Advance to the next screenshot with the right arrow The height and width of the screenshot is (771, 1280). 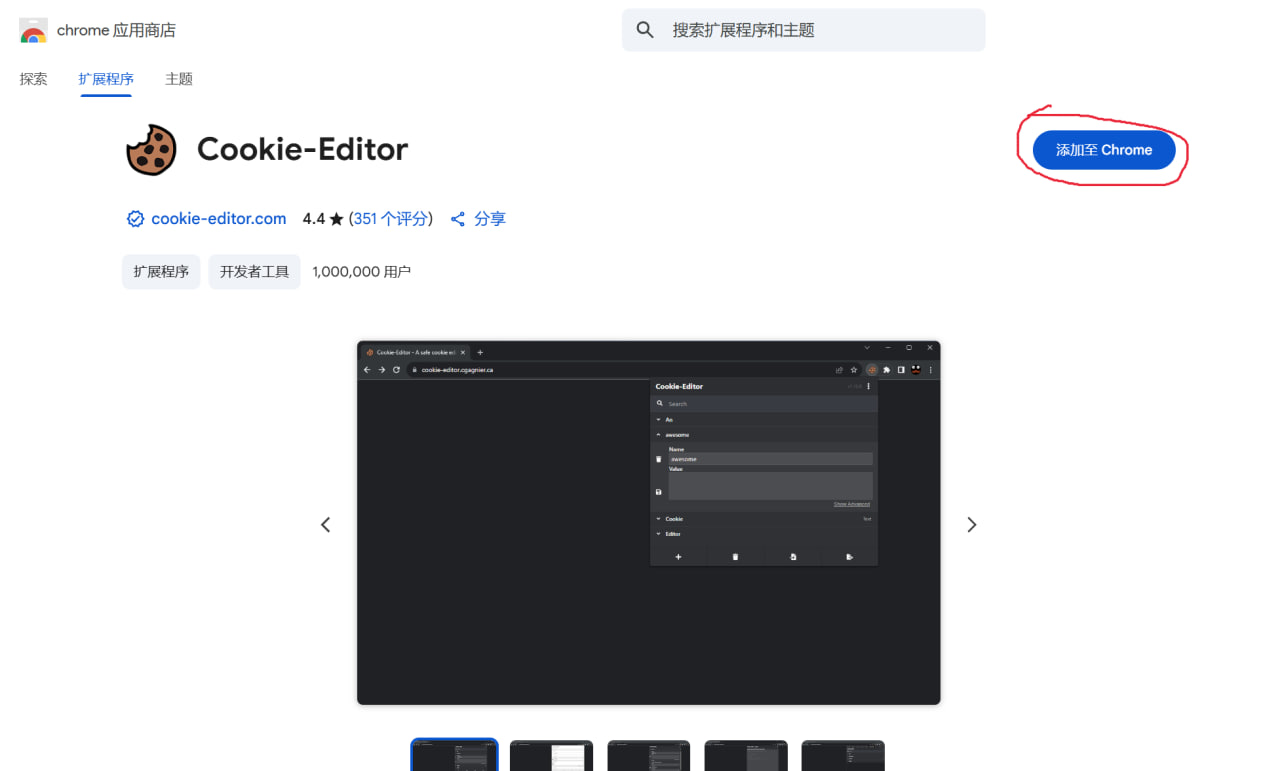(x=971, y=525)
